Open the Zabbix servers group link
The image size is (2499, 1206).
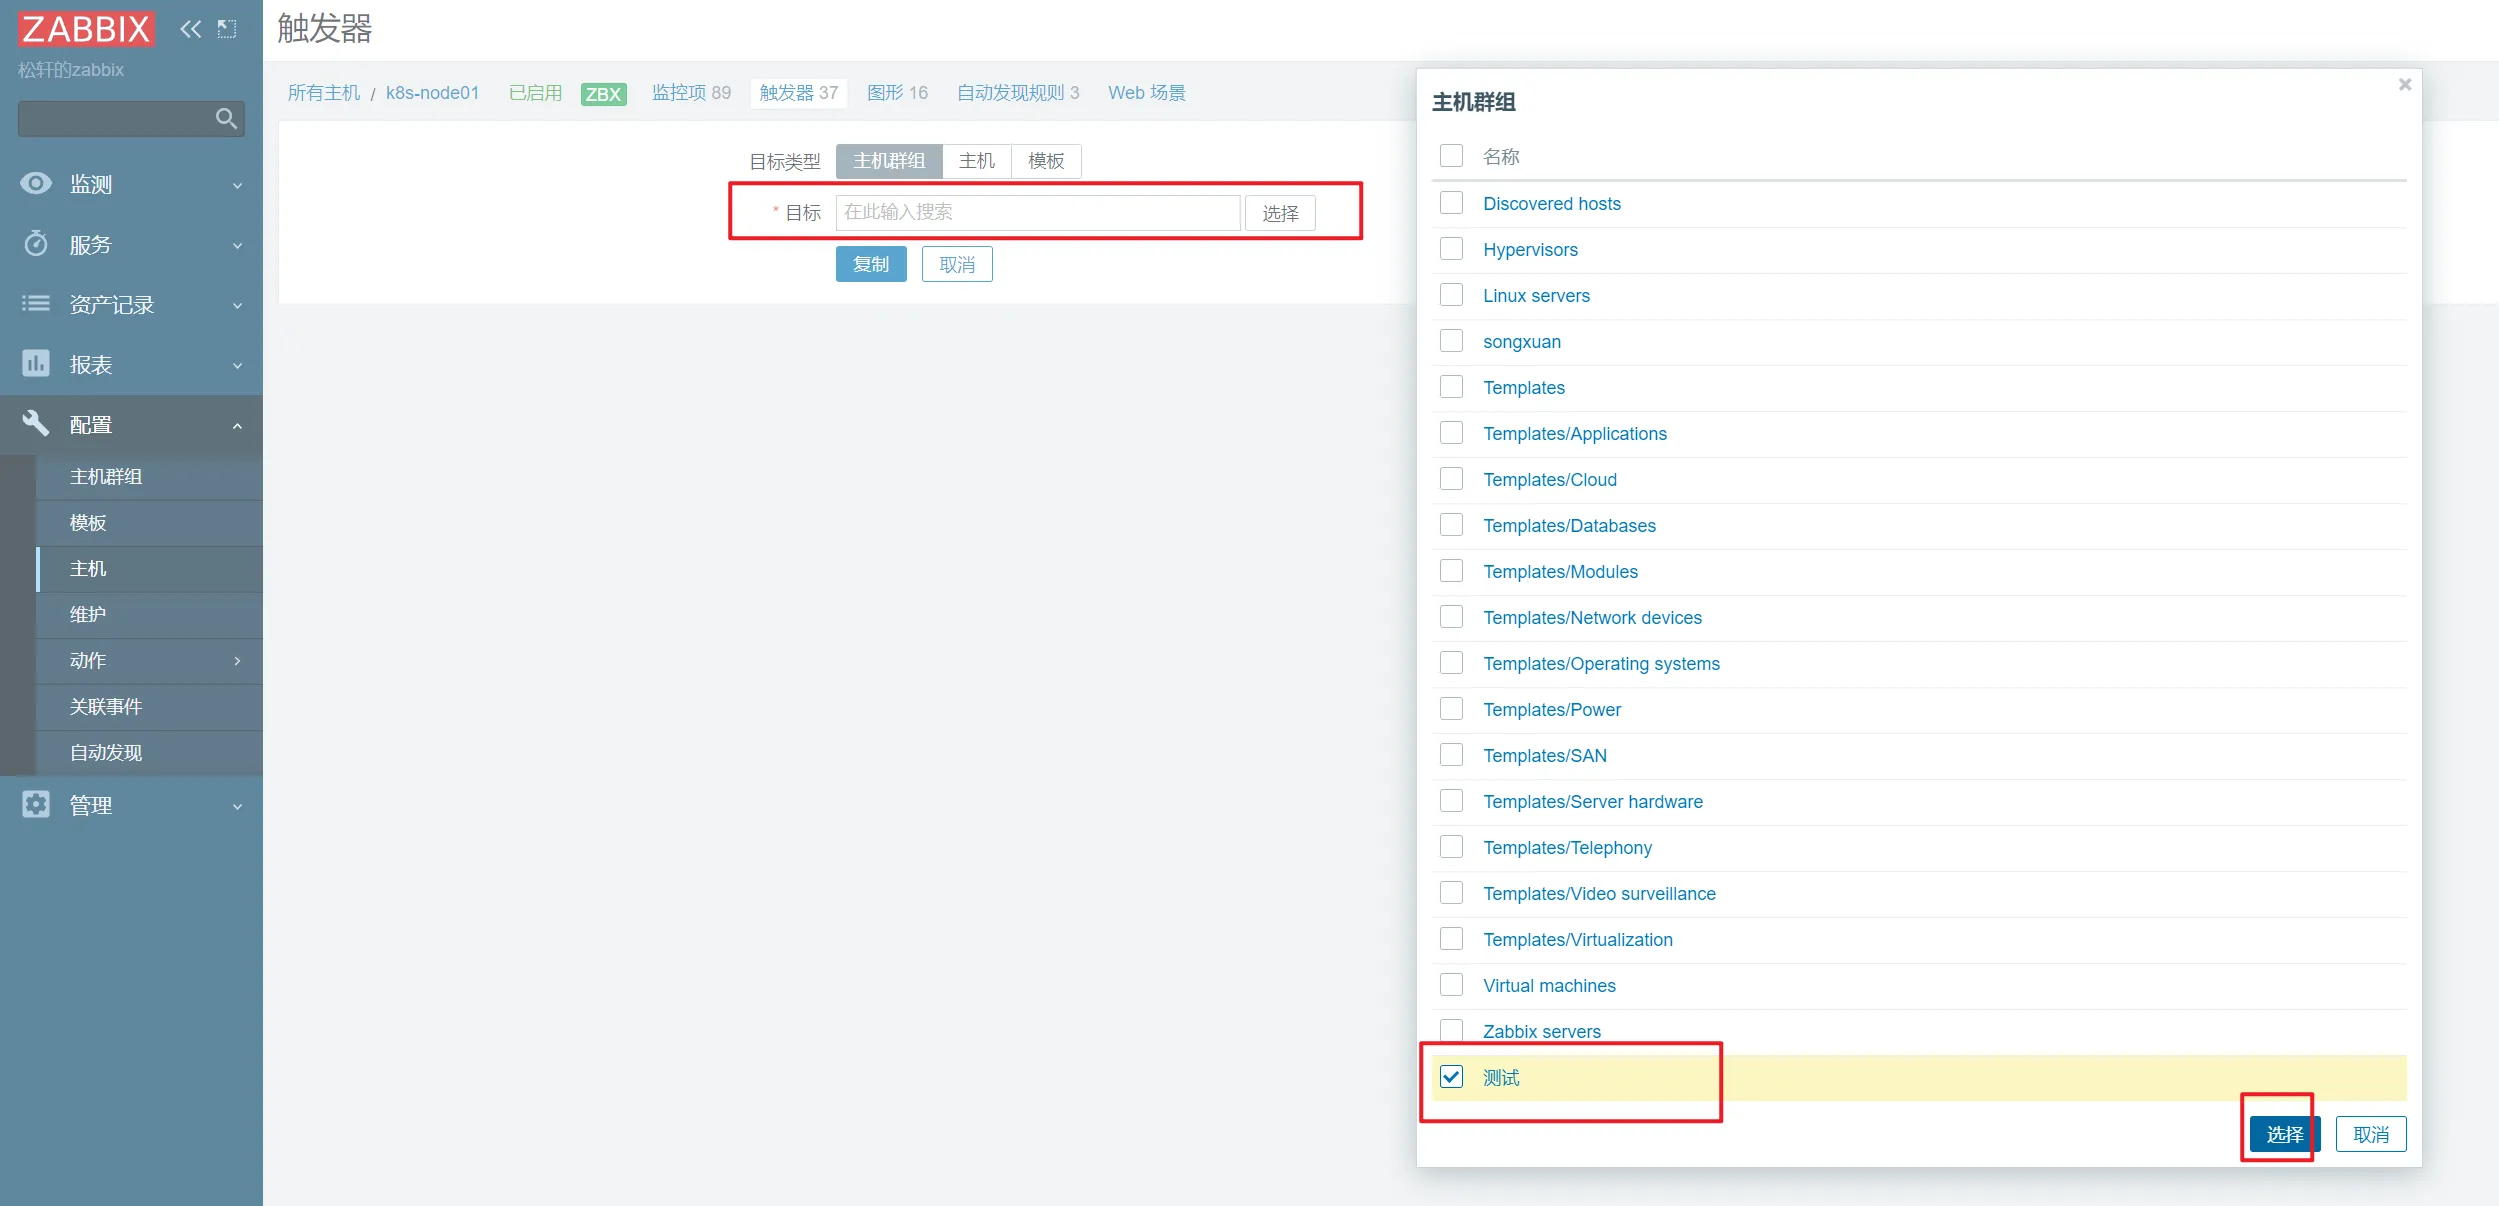1541,1031
